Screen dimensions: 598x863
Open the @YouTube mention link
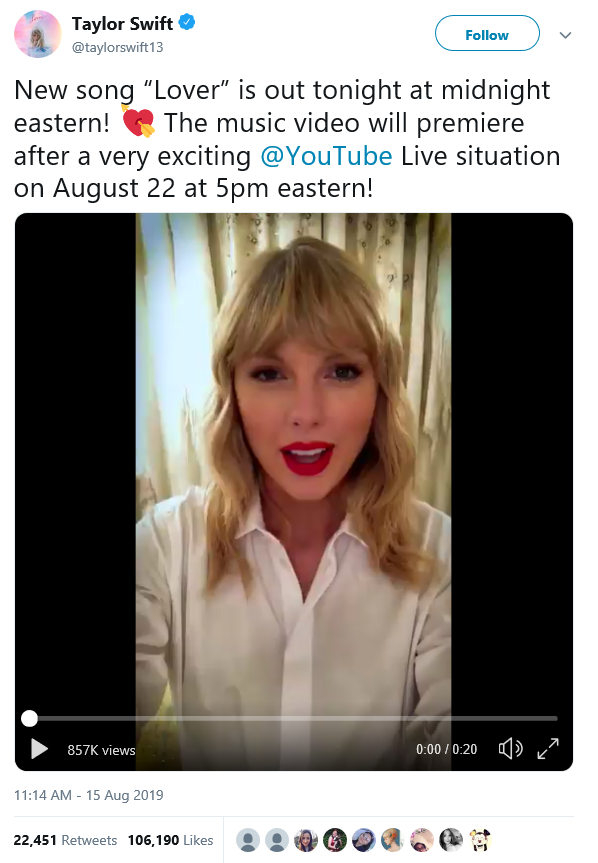click(326, 156)
